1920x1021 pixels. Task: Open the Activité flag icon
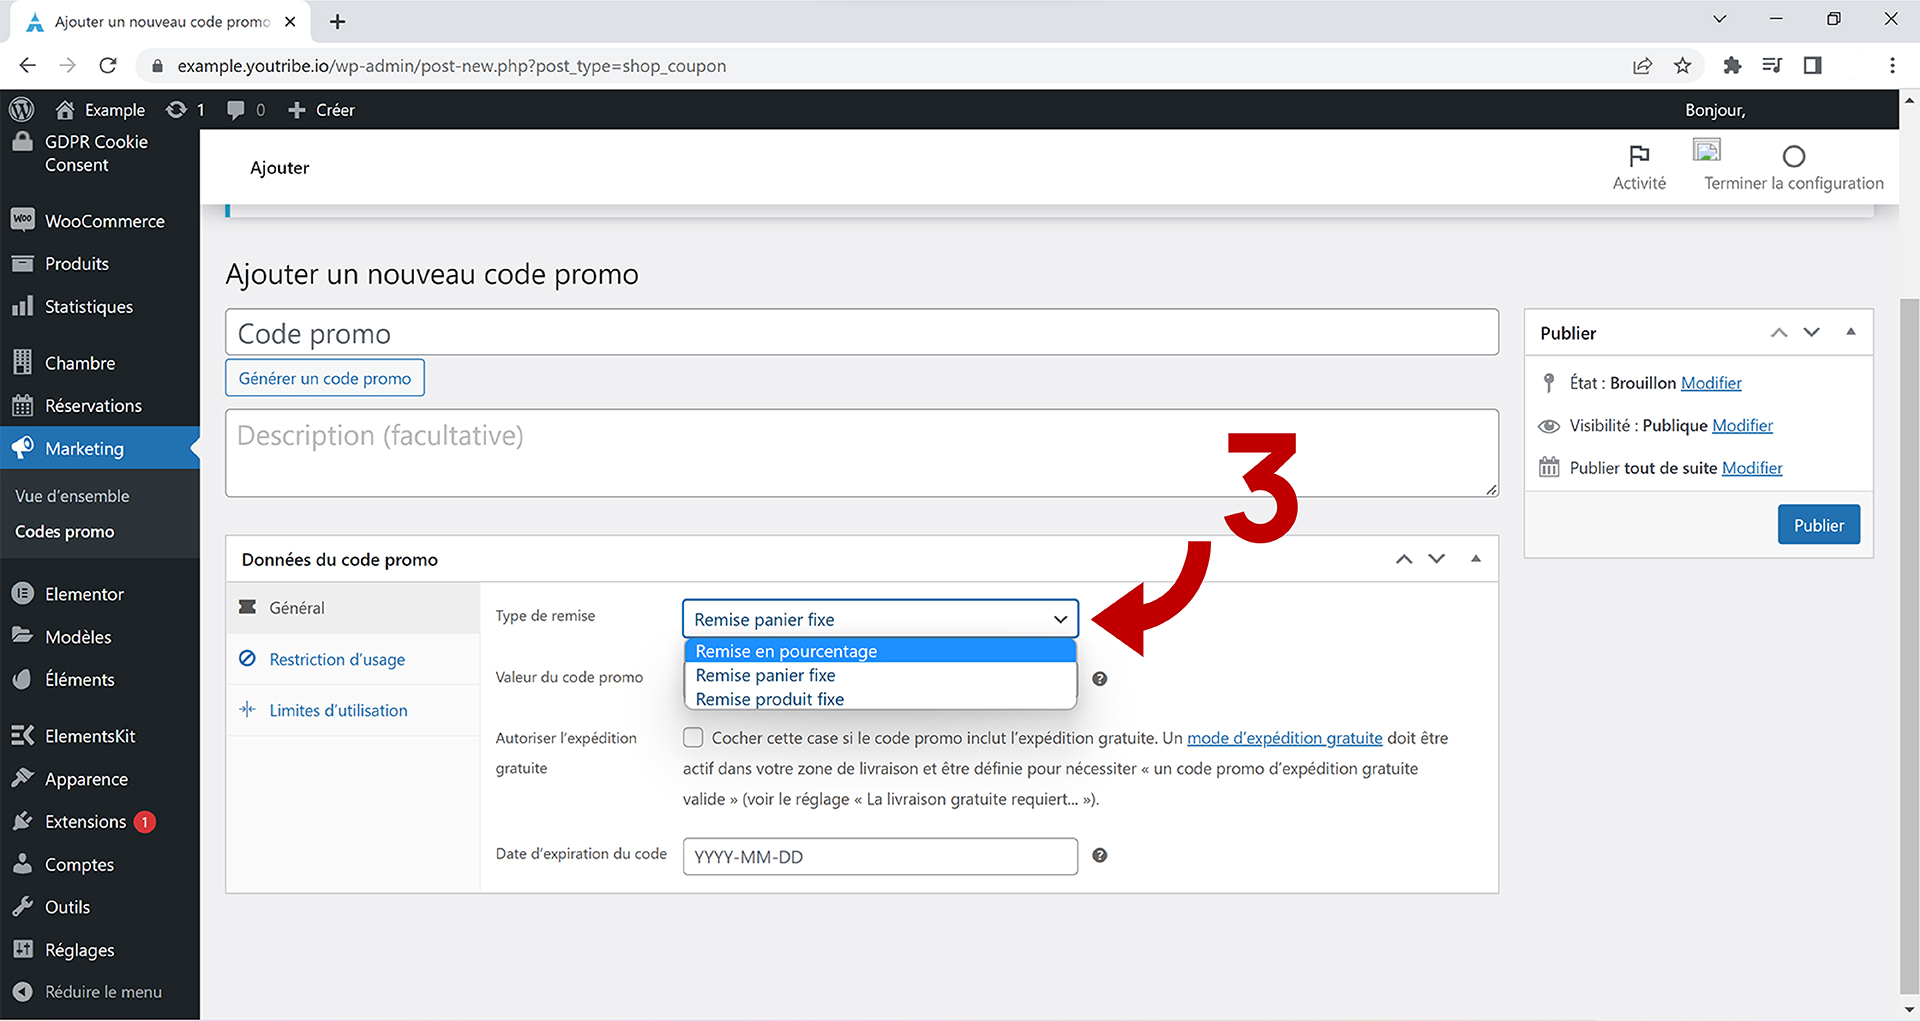1639,156
